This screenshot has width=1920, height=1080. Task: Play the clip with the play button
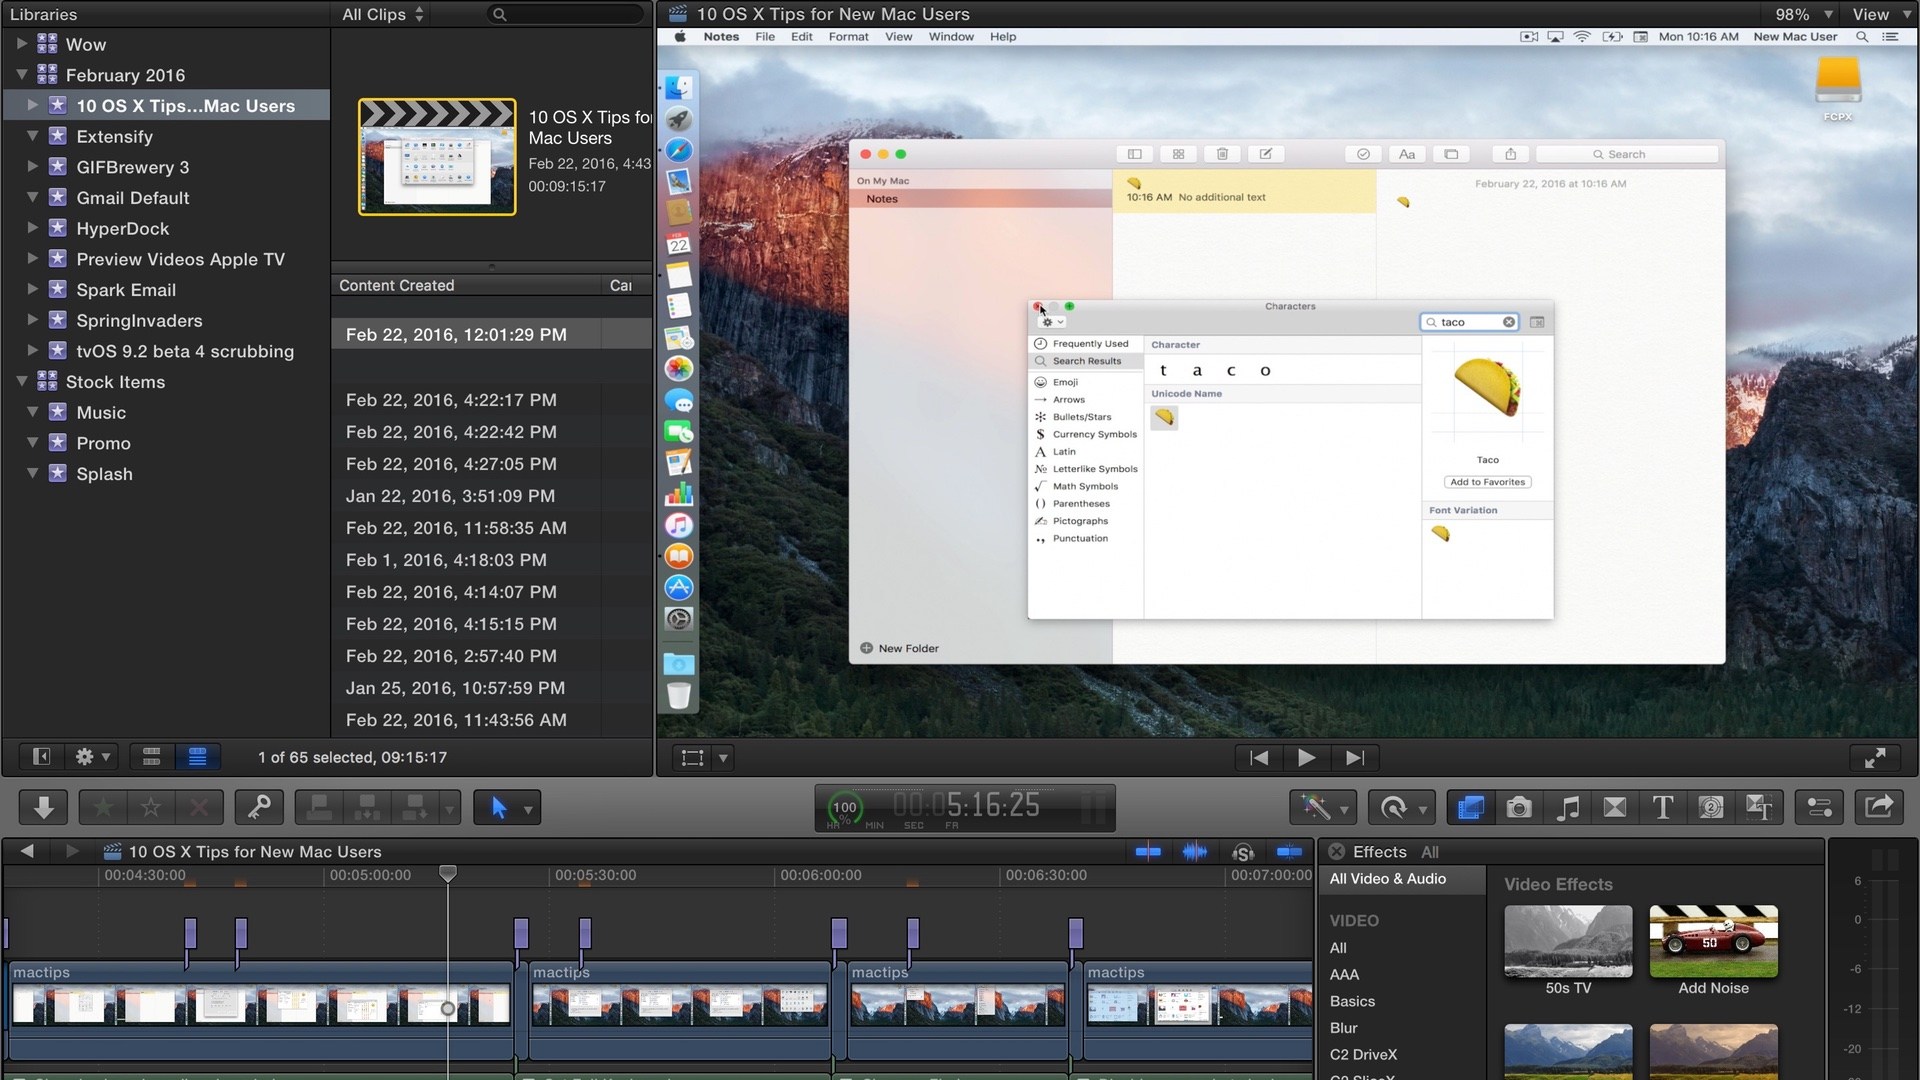(x=1306, y=758)
